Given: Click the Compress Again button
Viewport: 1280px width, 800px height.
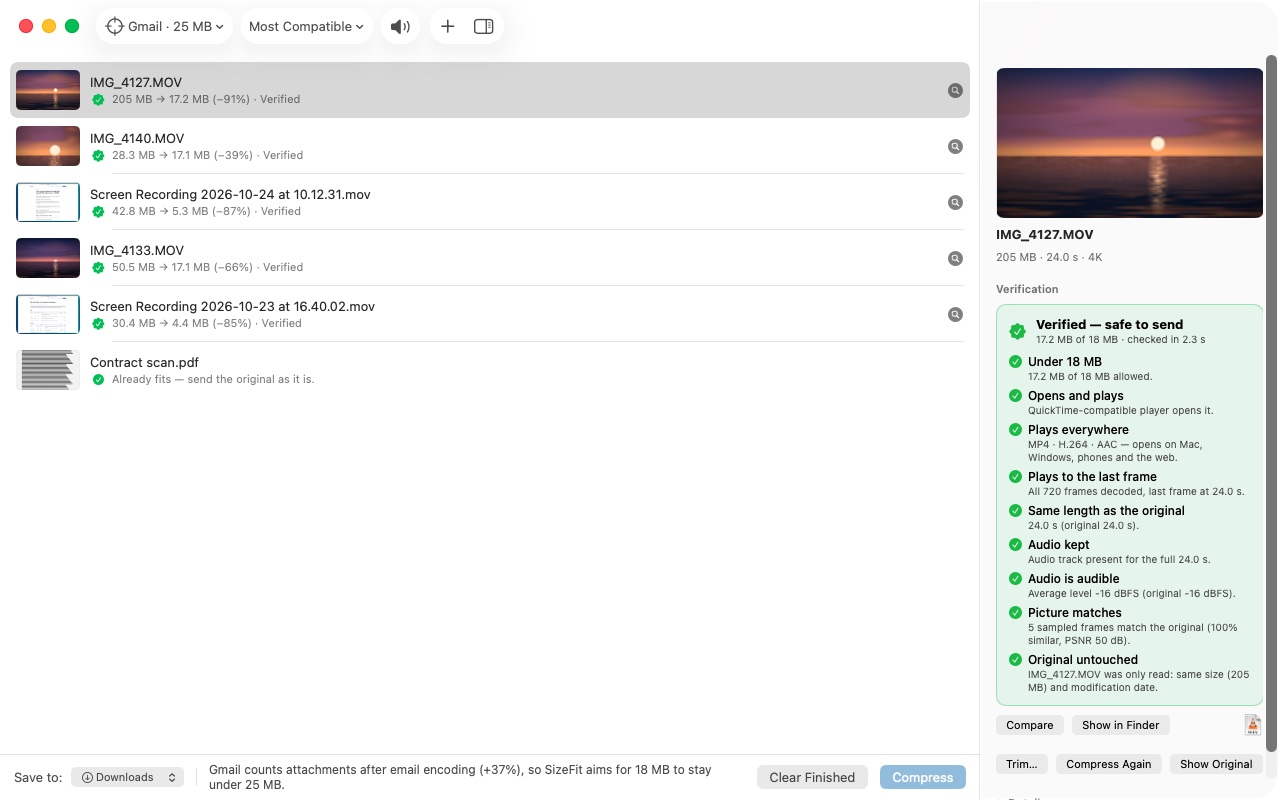Looking at the screenshot, I should [x=1109, y=764].
